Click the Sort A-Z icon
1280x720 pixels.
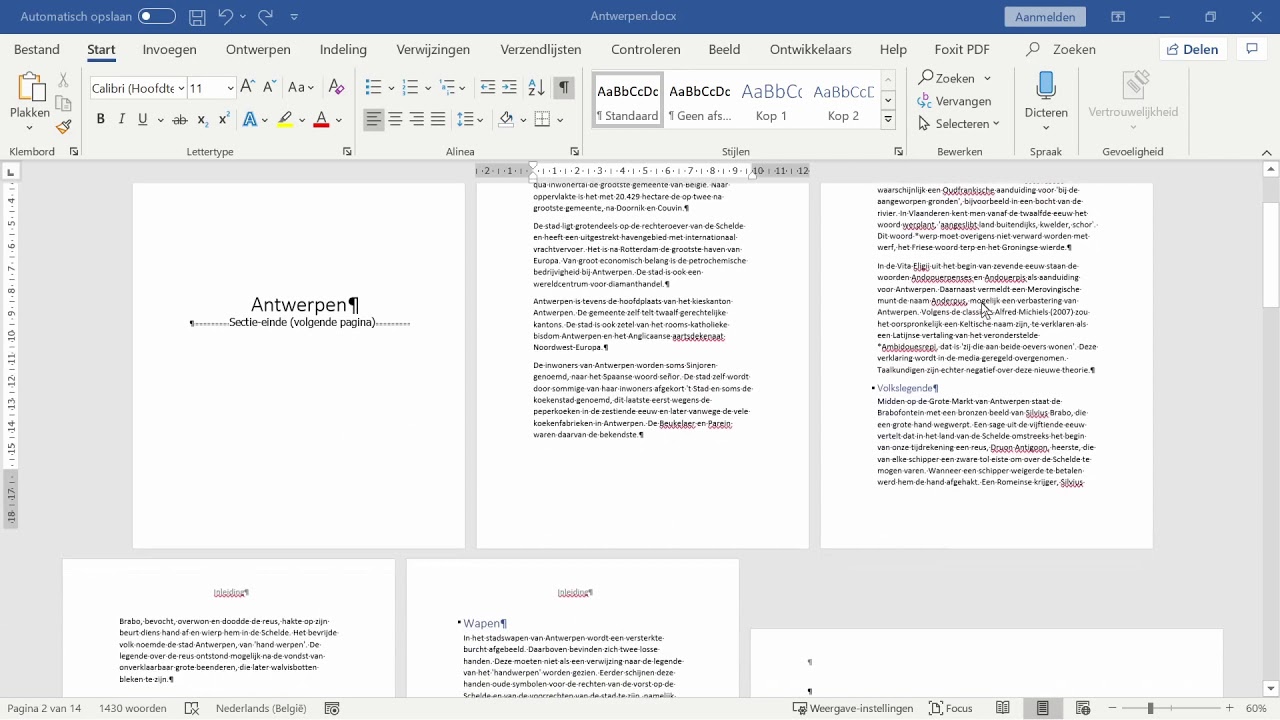536,88
